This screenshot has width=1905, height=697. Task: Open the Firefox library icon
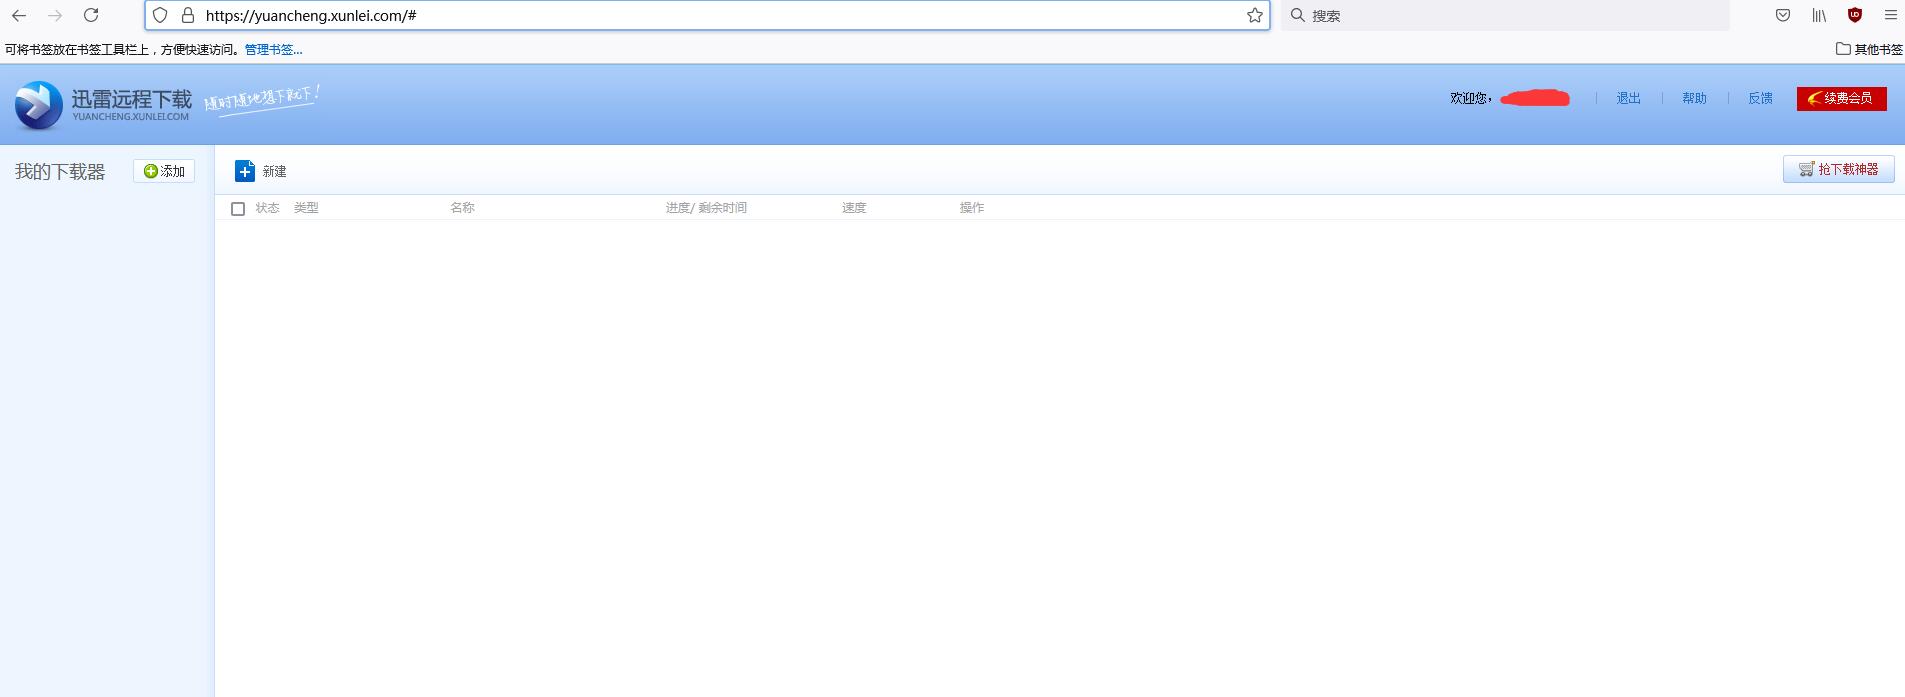click(1818, 15)
